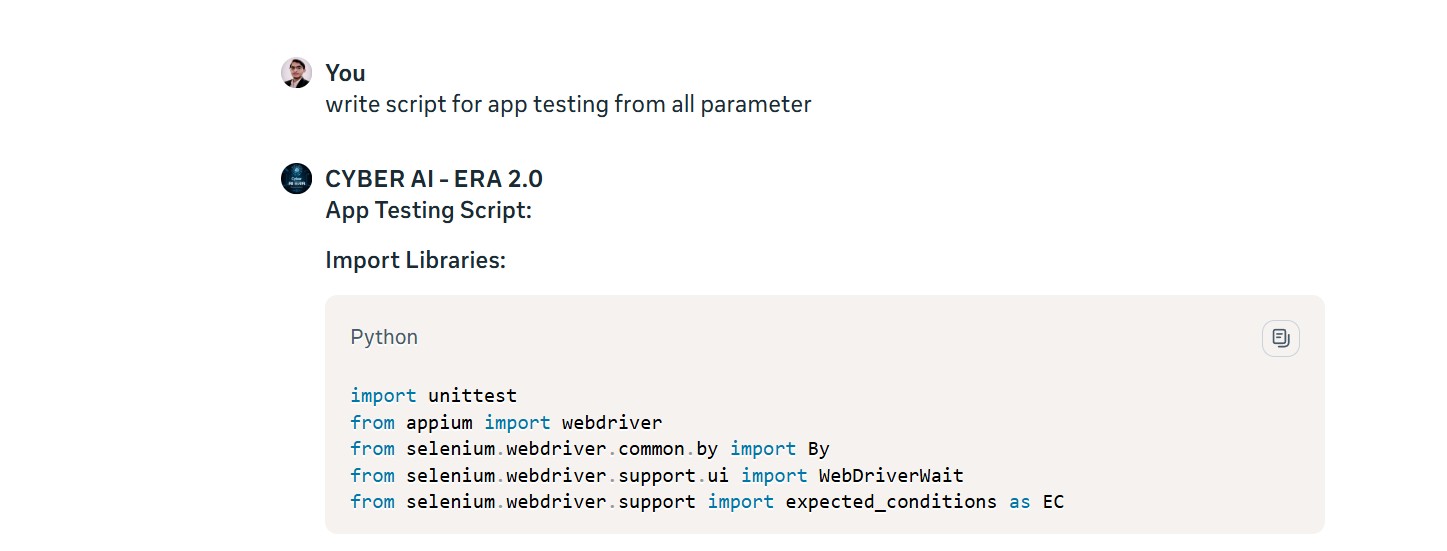This screenshot has height=551, width=1447.
Task: Select the "Import Libraries:" heading
Action: click(415, 260)
